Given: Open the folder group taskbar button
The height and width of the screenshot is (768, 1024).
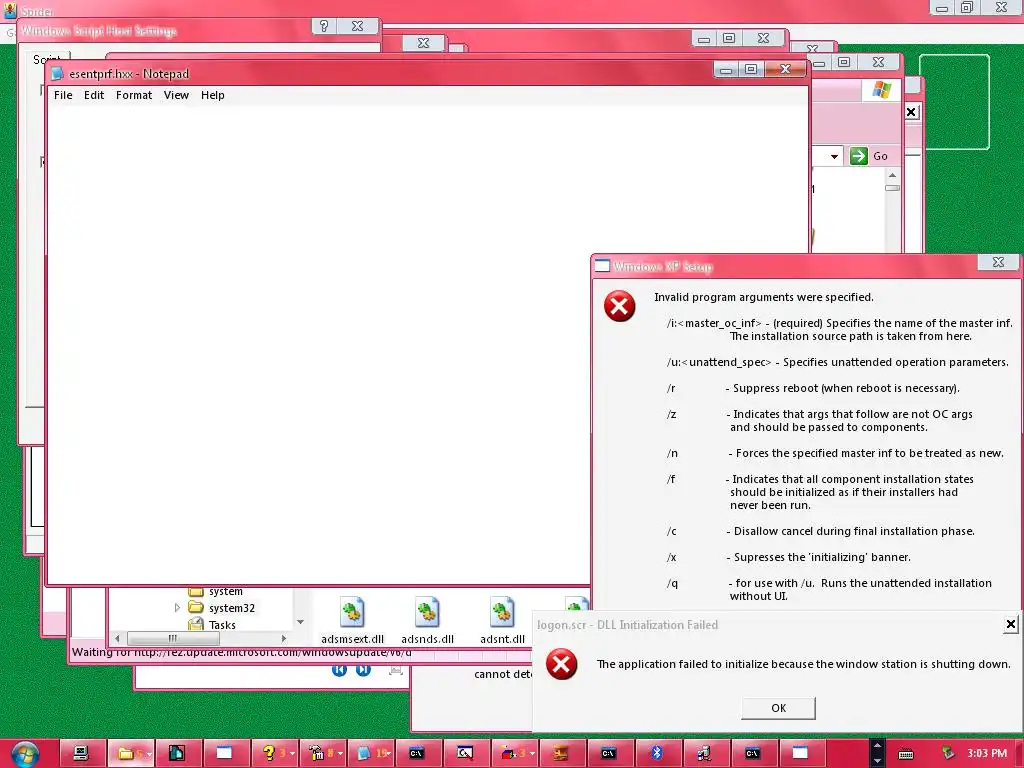Looking at the screenshot, I should tap(130, 754).
